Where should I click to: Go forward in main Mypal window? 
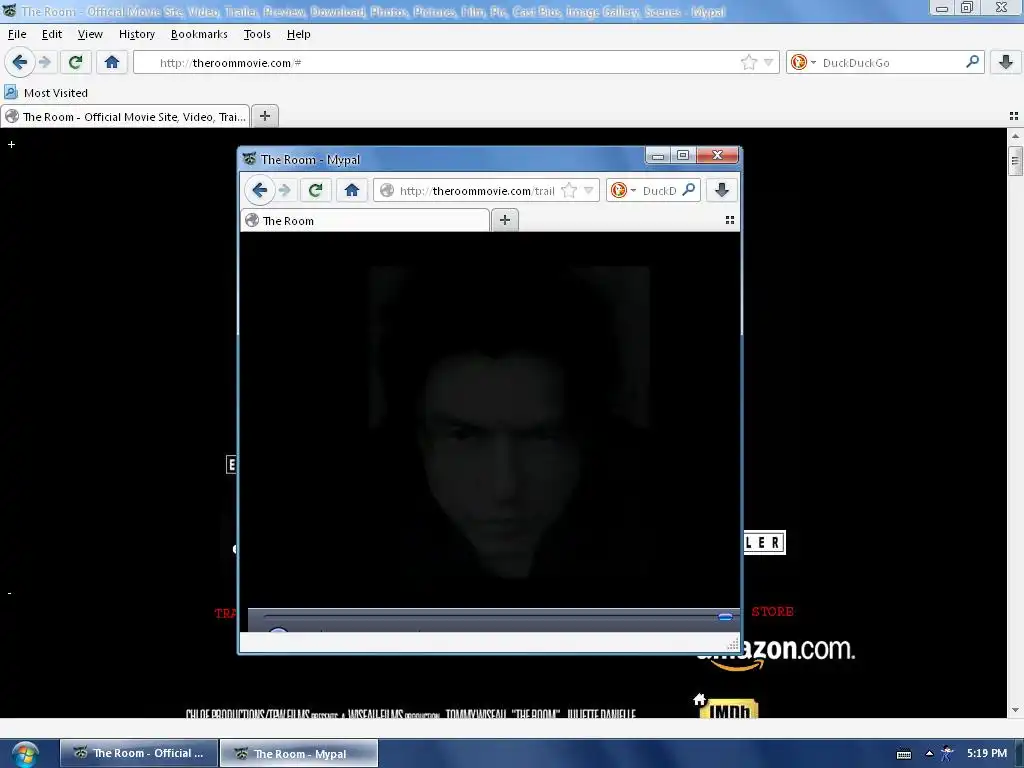[x=44, y=63]
